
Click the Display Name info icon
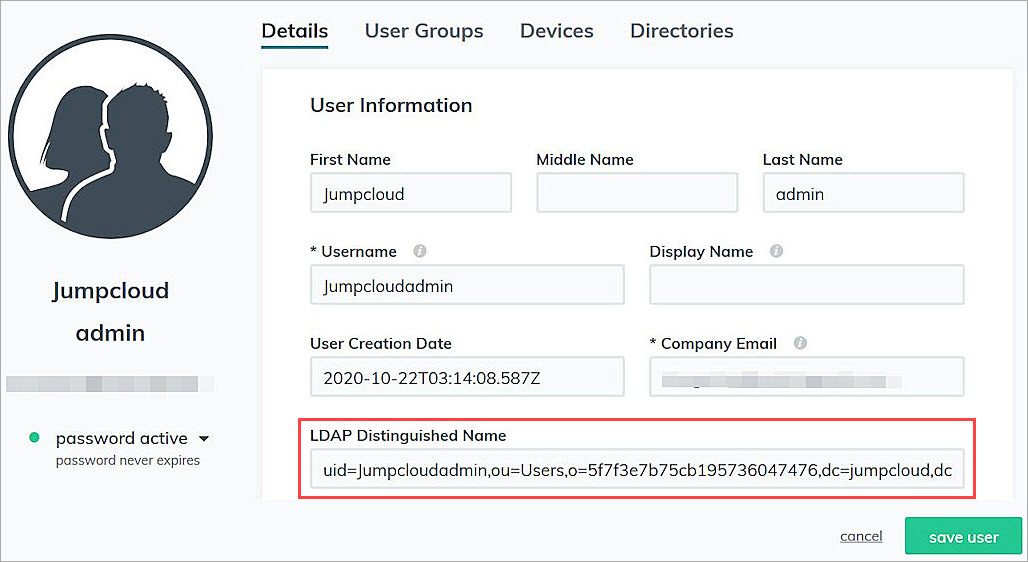(776, 251)
